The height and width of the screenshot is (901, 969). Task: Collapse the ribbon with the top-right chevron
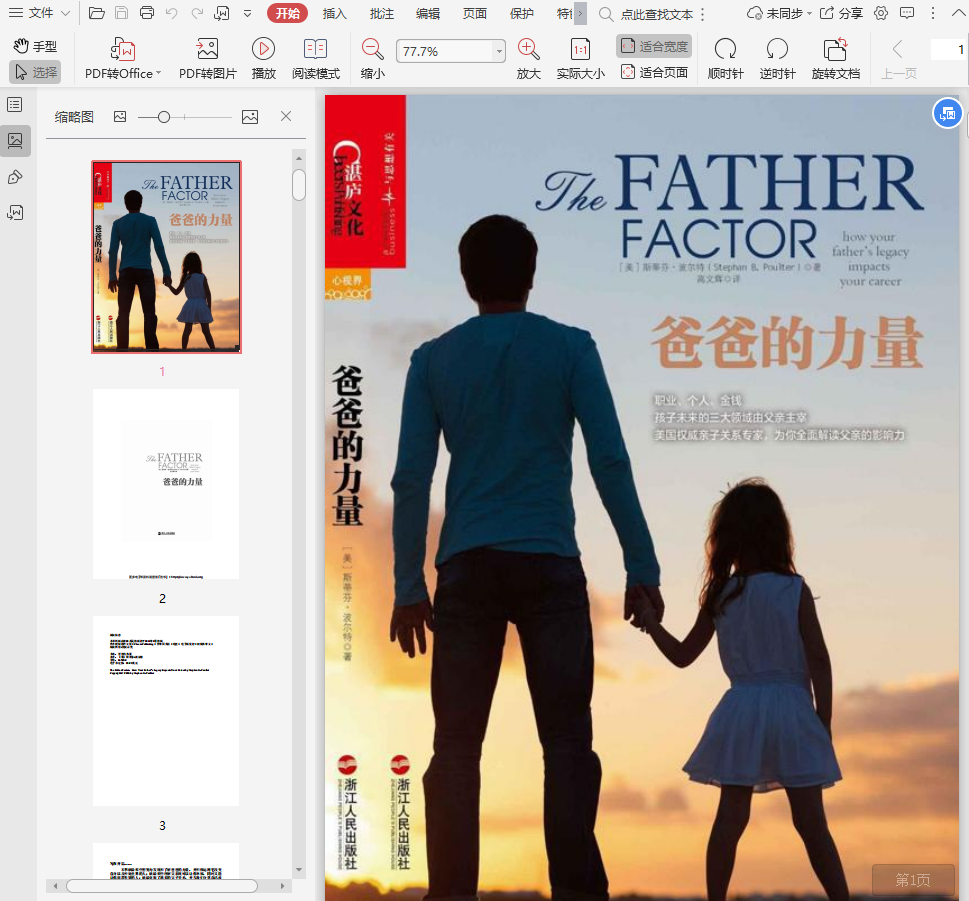(x=958, y=13)
